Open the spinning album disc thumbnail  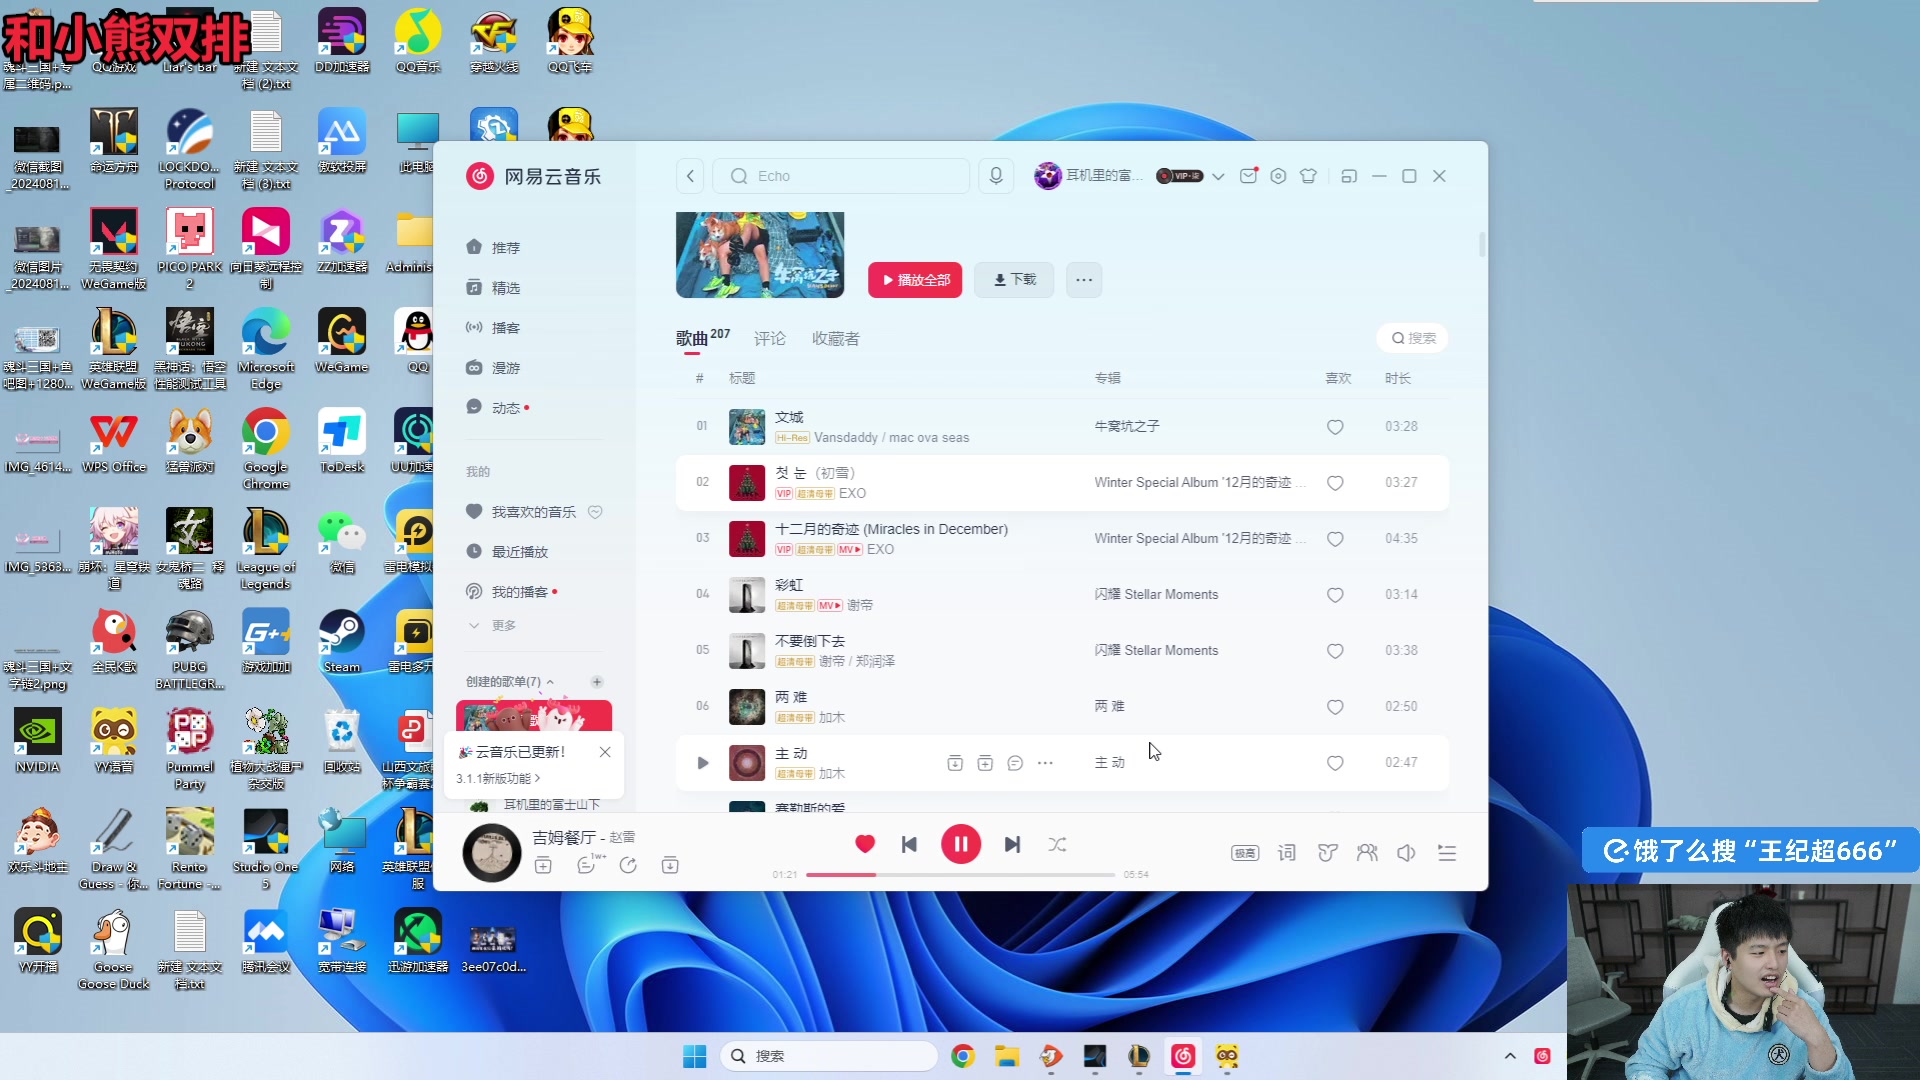[492, 853]
